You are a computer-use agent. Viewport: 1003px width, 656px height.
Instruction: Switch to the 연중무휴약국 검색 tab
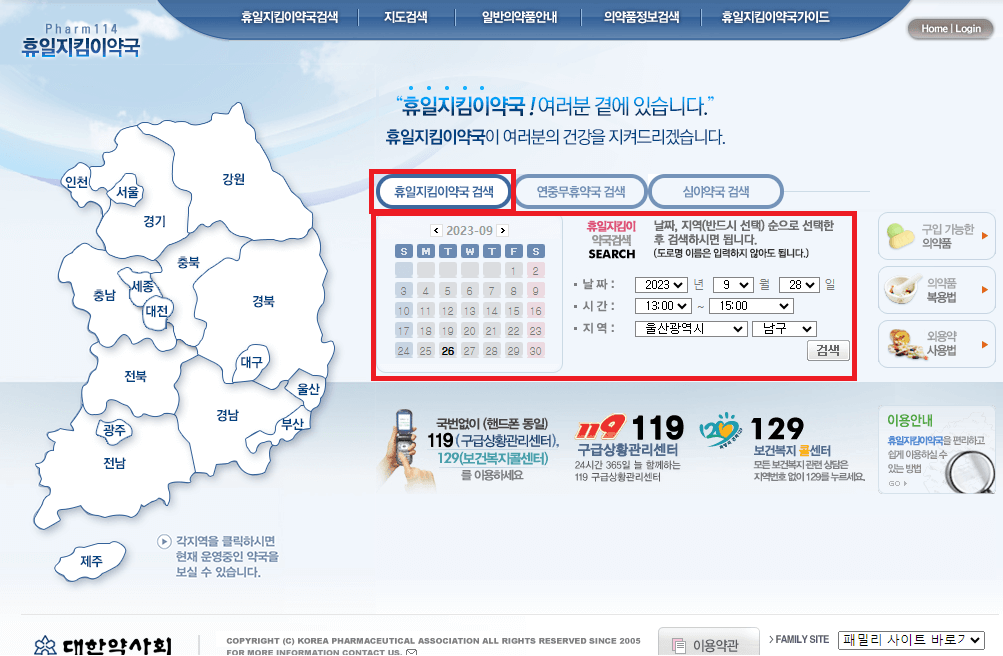[x=580, y=190]
